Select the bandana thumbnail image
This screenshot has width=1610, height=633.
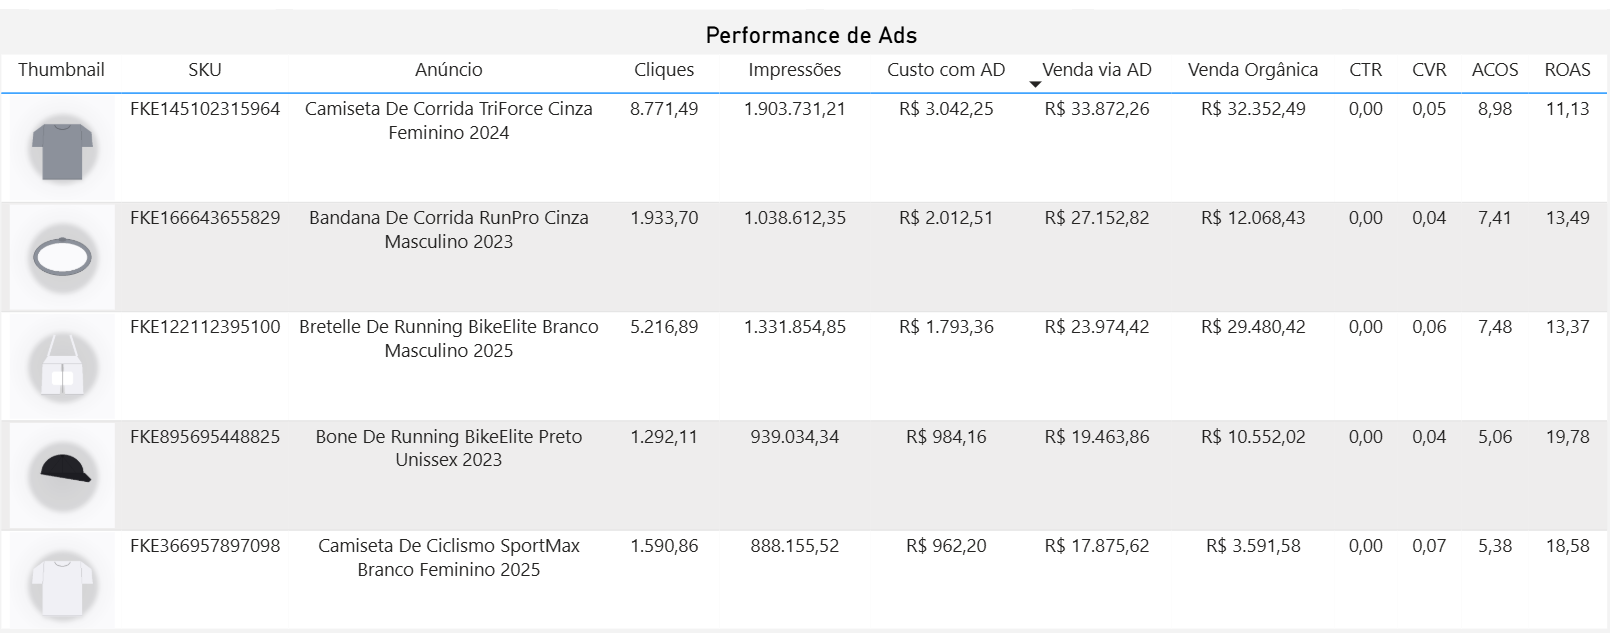tap(62, 255)
